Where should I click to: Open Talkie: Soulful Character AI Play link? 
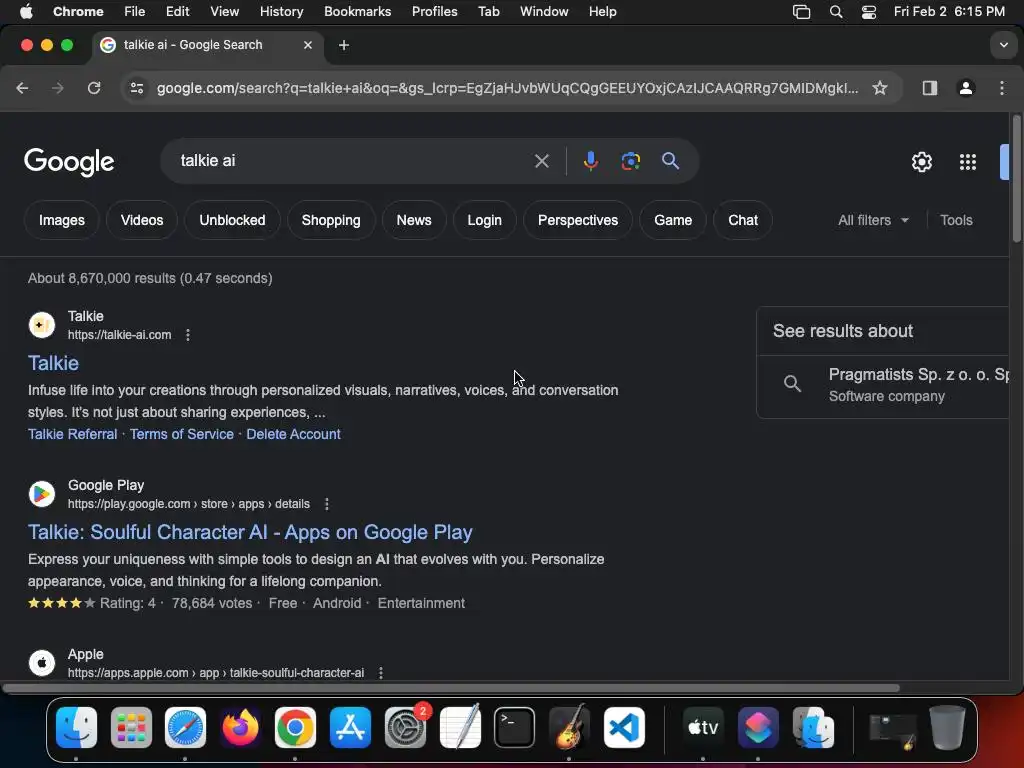[250, 532]
